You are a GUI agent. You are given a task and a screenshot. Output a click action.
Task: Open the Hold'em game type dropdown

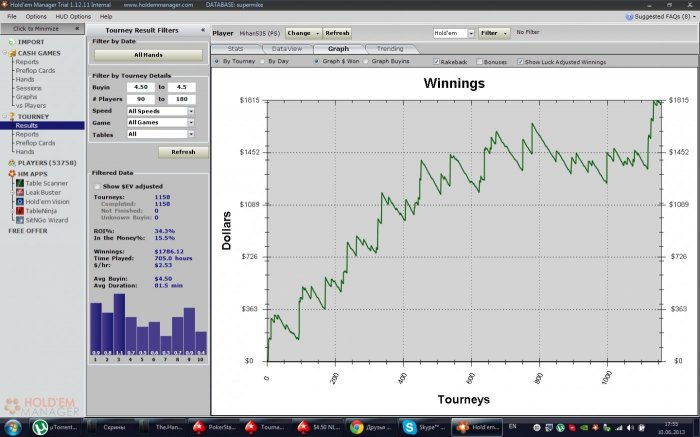pos(471,33)
